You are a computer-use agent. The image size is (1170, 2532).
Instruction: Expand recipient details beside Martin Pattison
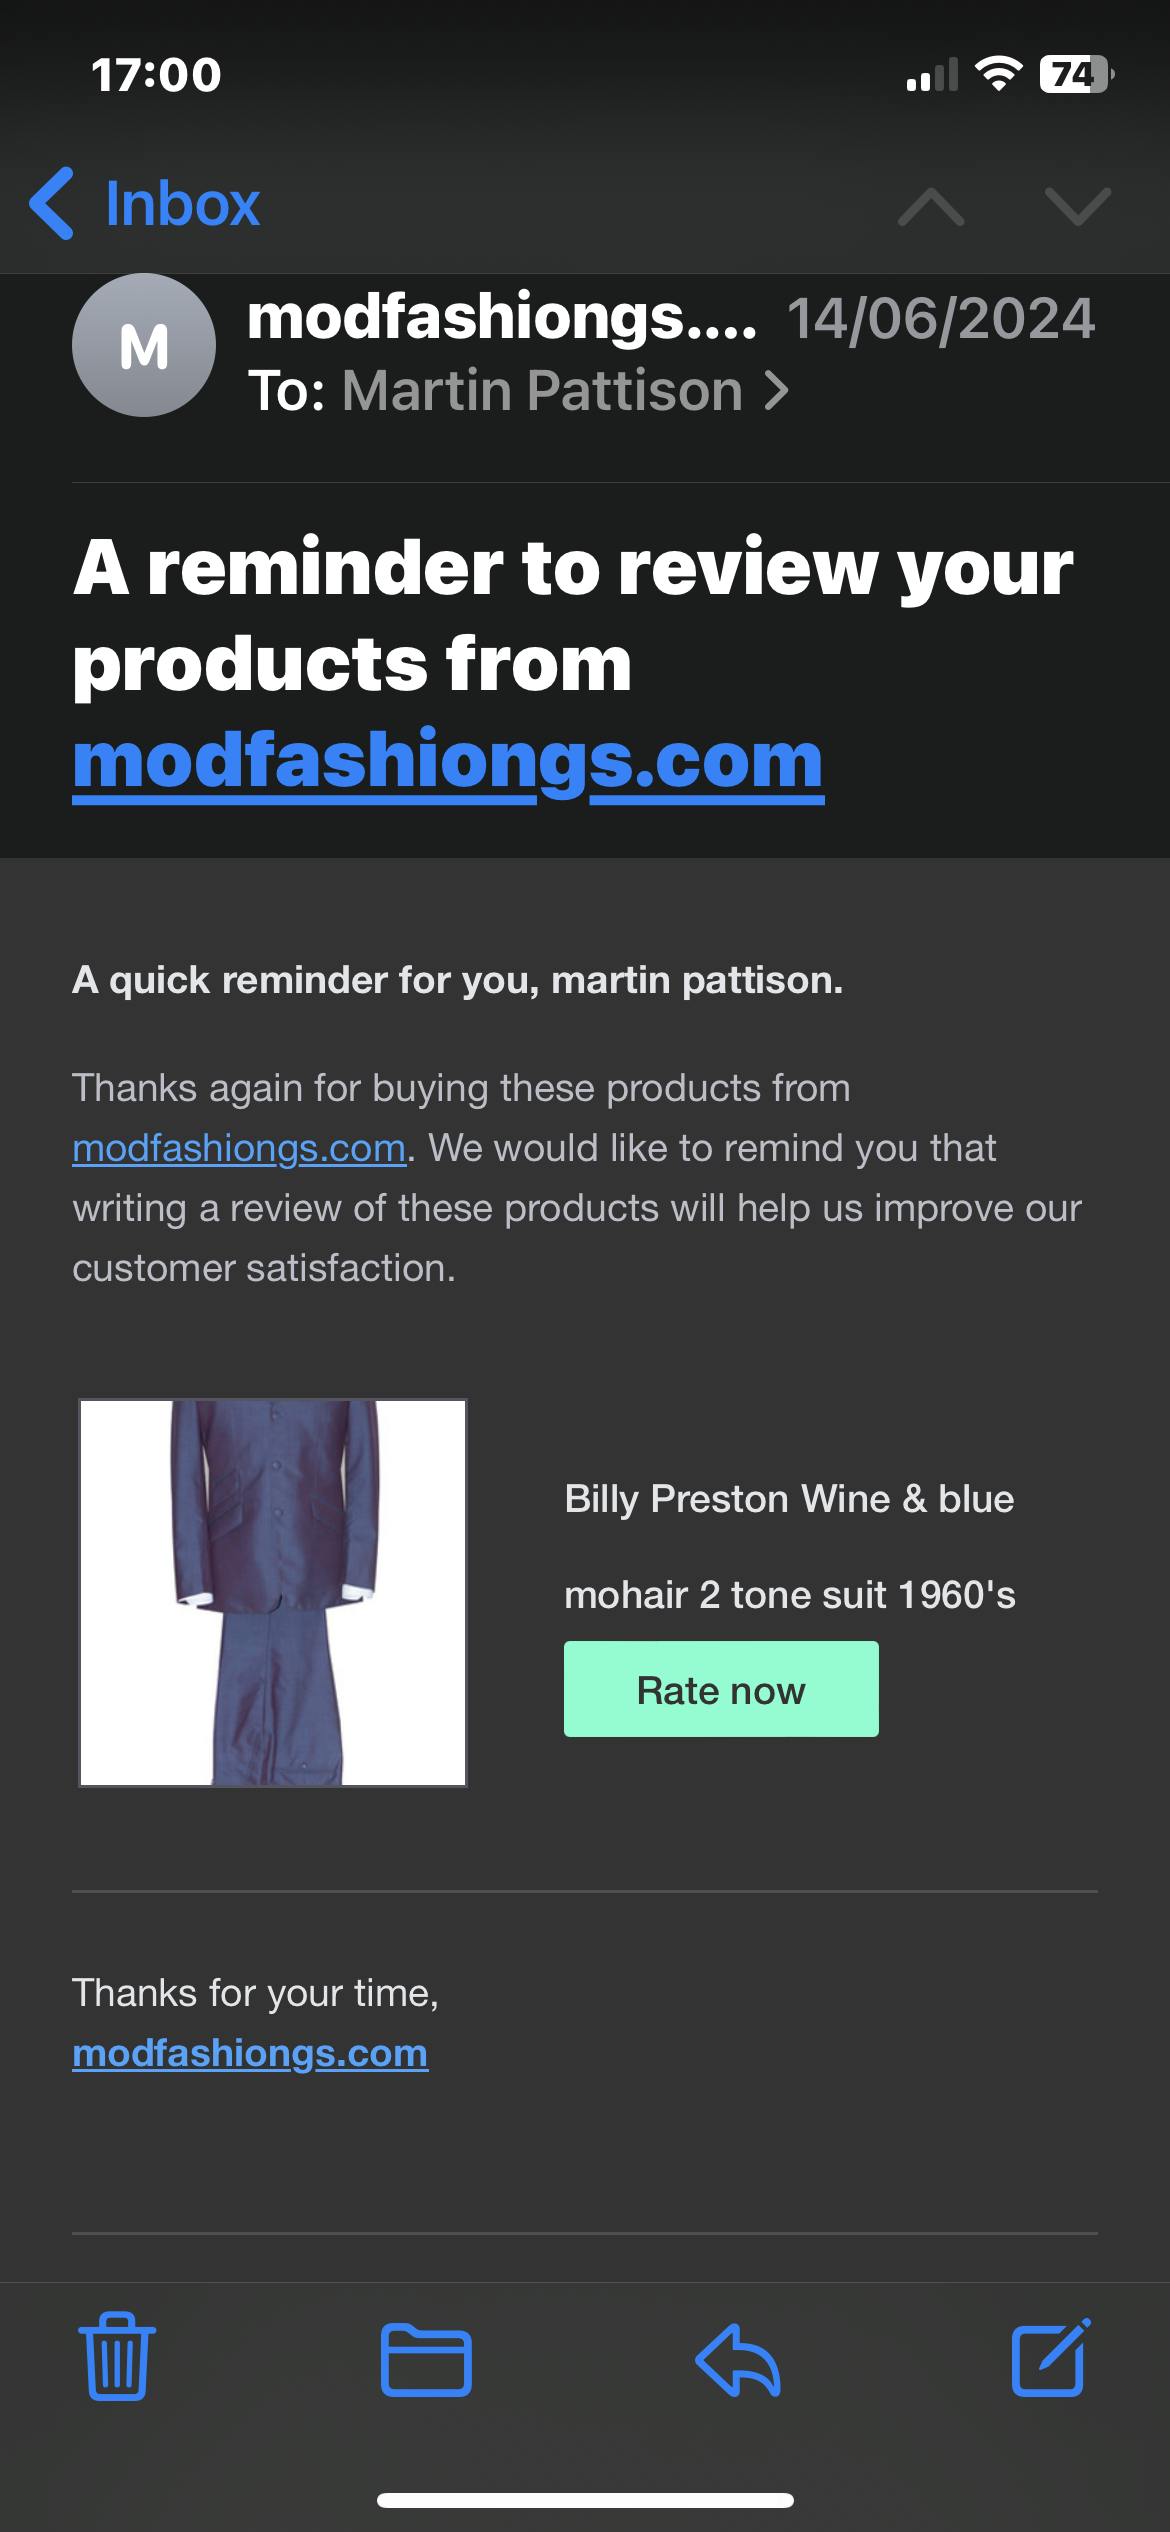click(776, 391)
